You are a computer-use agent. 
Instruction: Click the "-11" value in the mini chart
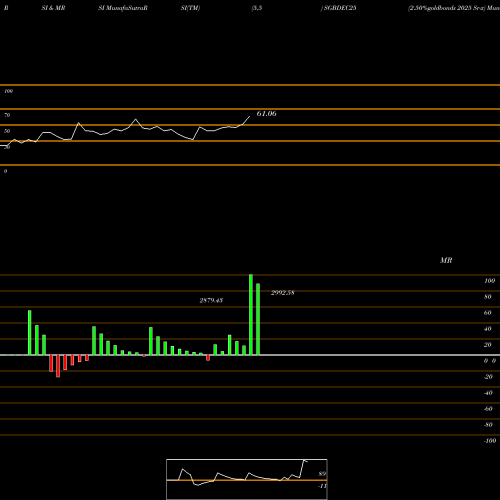coord(322,486)
